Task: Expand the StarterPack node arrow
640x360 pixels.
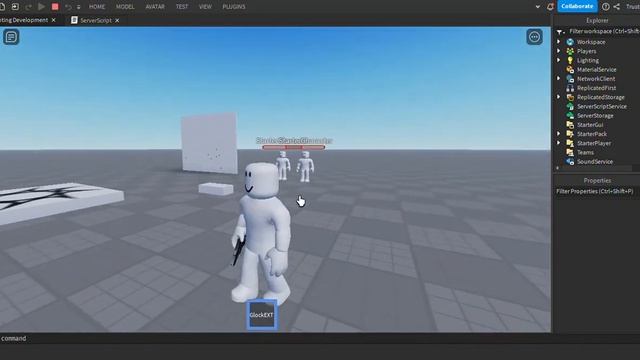Action: (x=558, y=133)
